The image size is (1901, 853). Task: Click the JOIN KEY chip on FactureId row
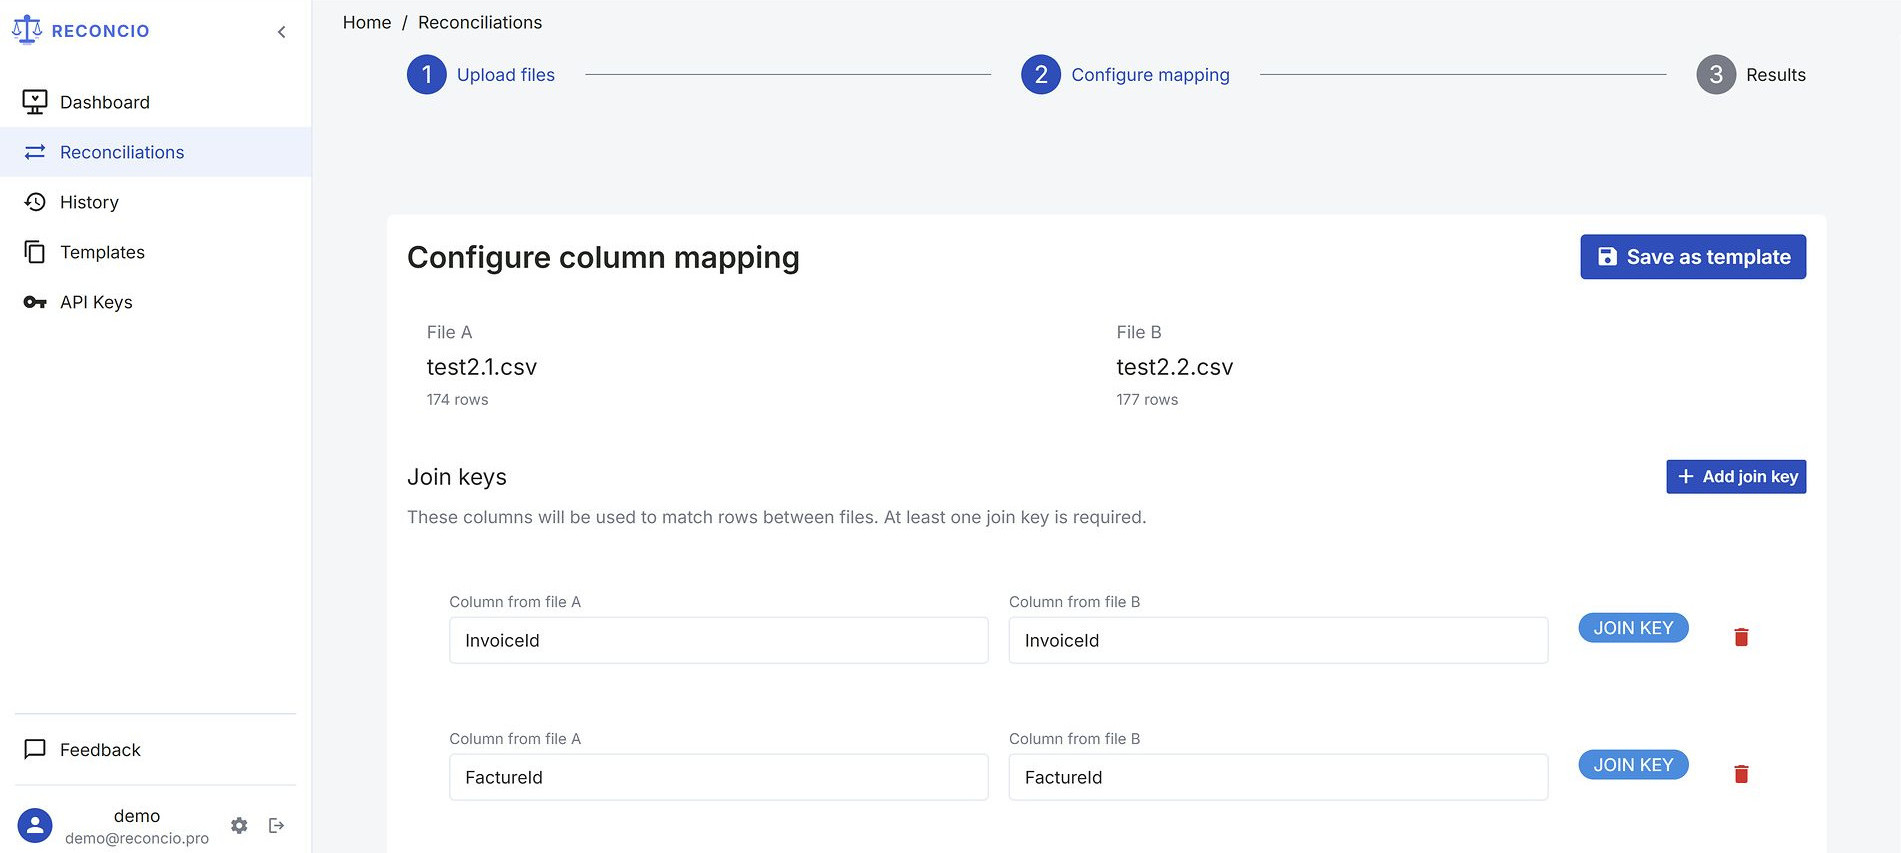point(1633,765)
